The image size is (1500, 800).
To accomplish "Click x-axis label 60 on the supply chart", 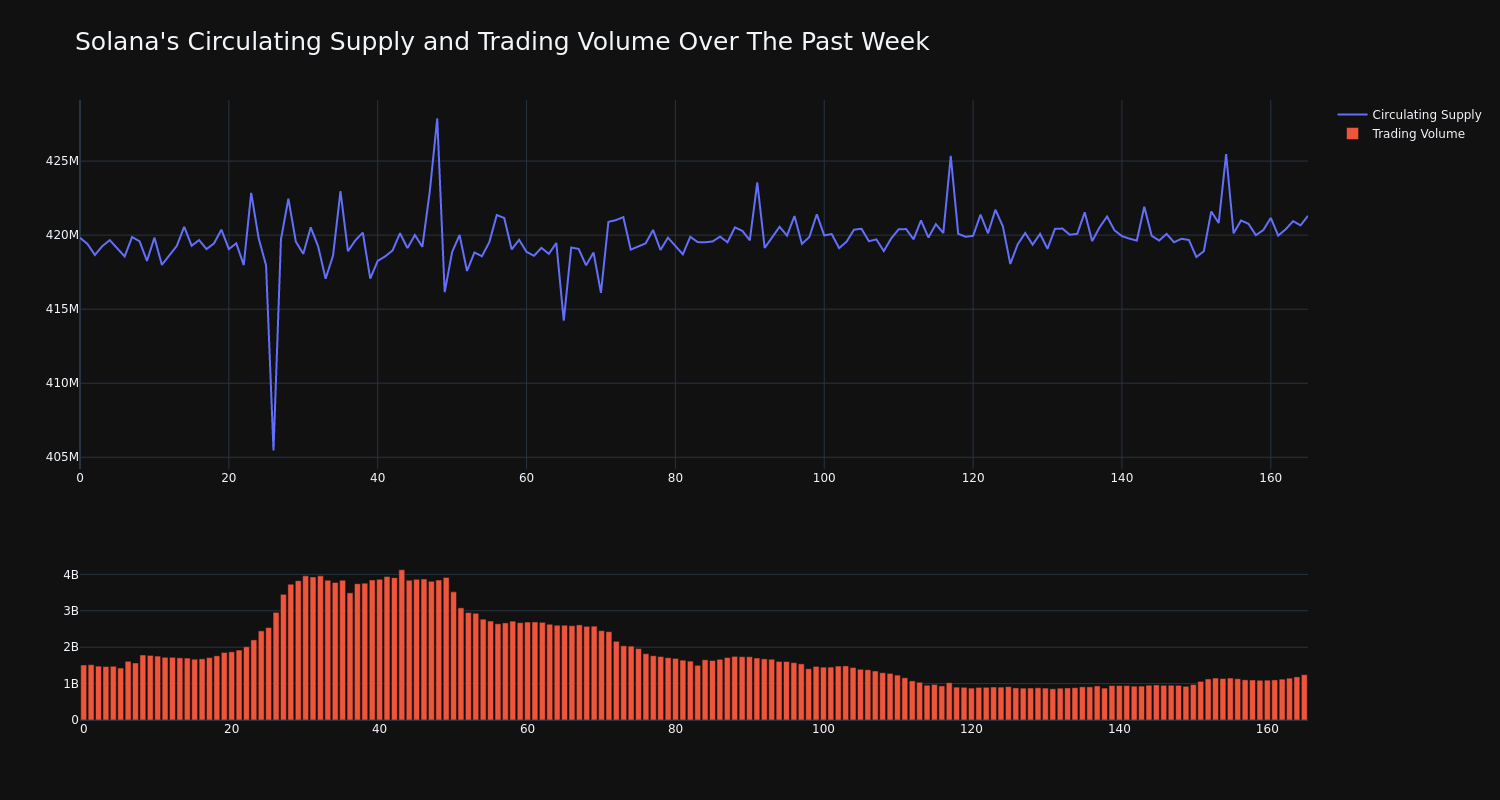I will pos(526,478).
